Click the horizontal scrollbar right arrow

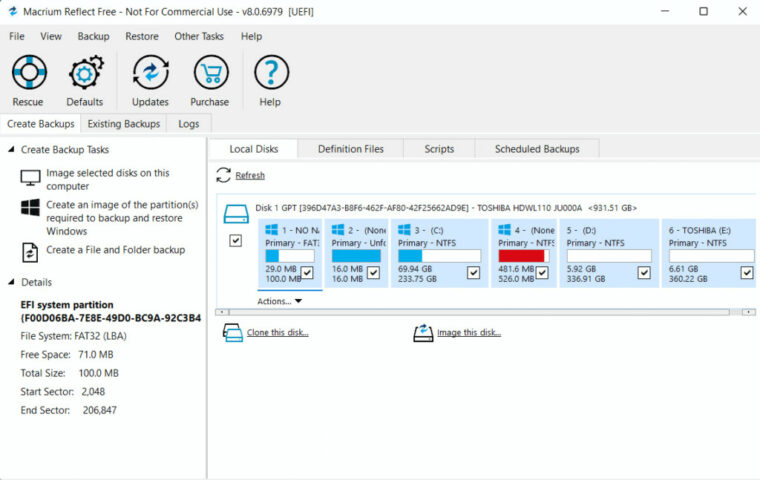coord(749,312)
